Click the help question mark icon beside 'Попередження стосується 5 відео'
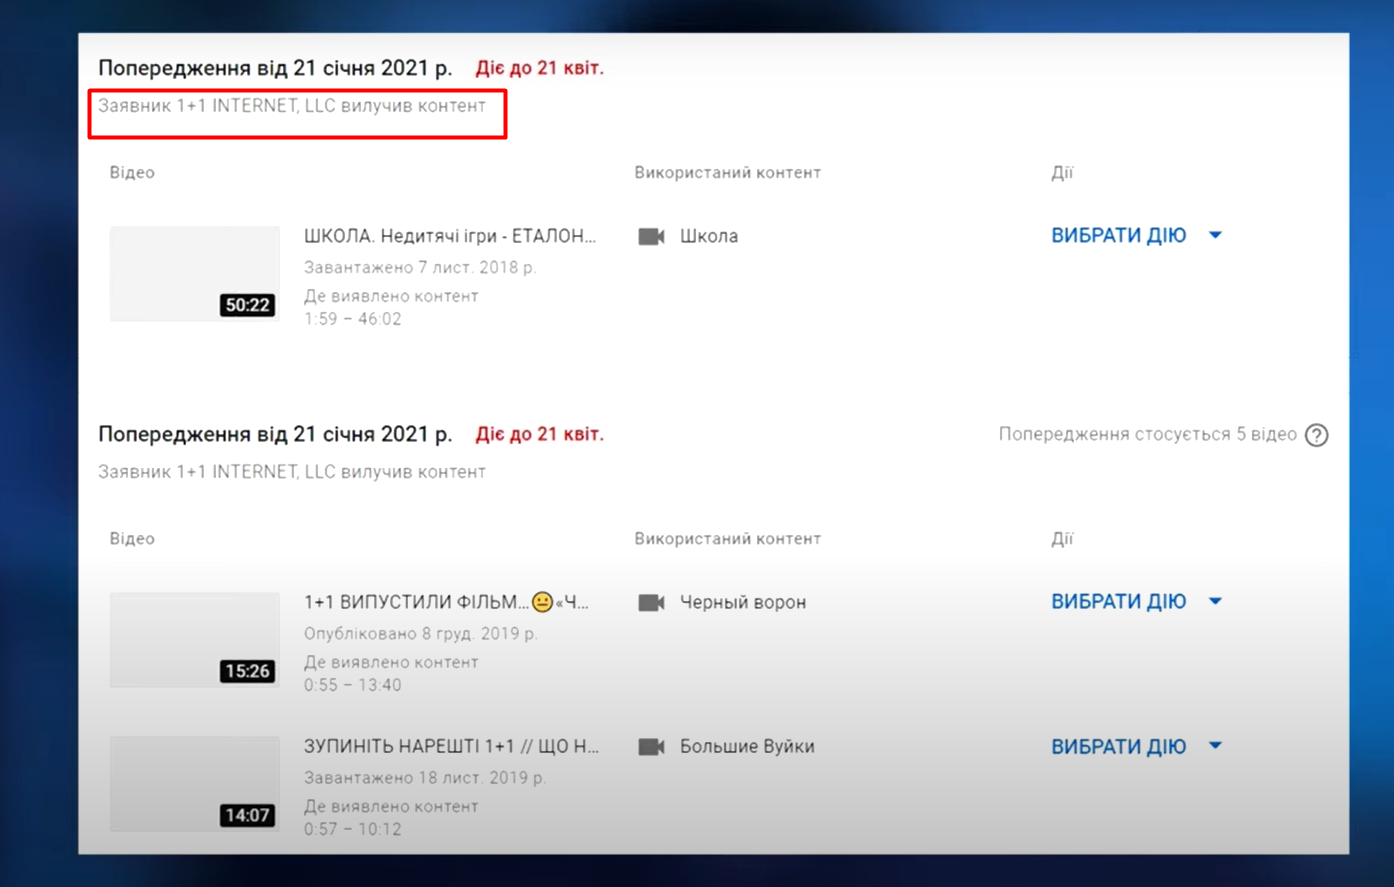This screenshot has height=887, width=1394. pos(1316,435)
